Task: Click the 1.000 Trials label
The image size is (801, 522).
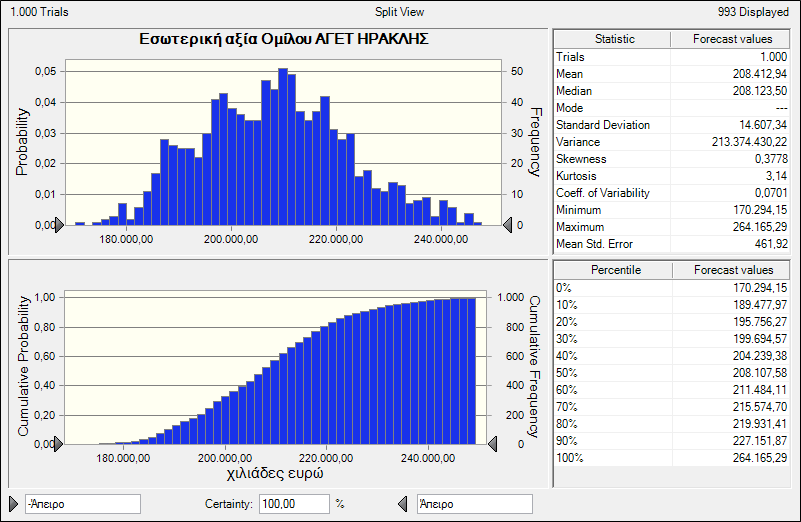Action: [x=39, y=12]
